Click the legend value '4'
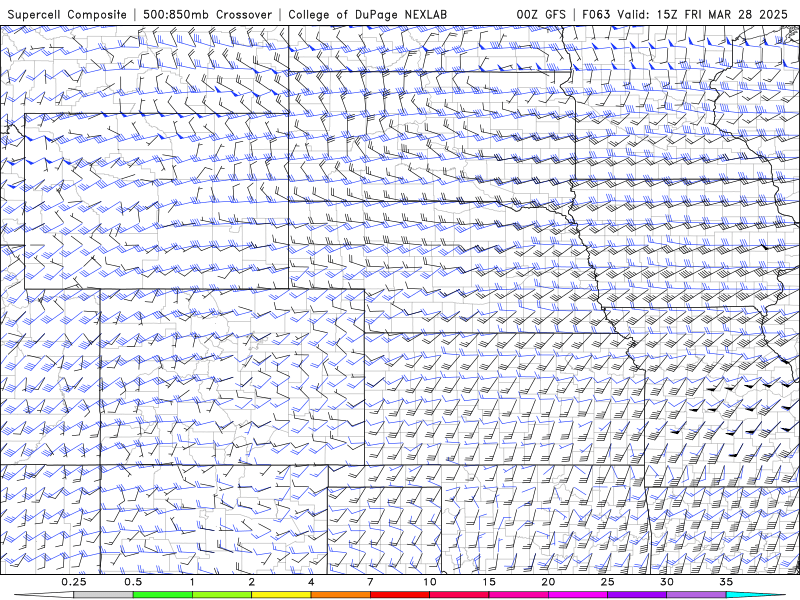Screen dimensions: 800x600 pyautogui.click(x=311, y=582)
